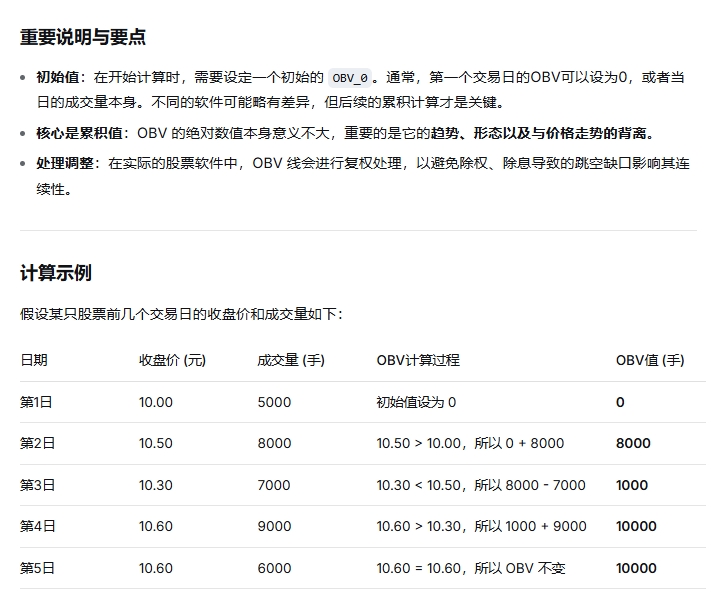Click the "日期" table column header
This screenshot has height=599, width=722.
click(34, 360)
